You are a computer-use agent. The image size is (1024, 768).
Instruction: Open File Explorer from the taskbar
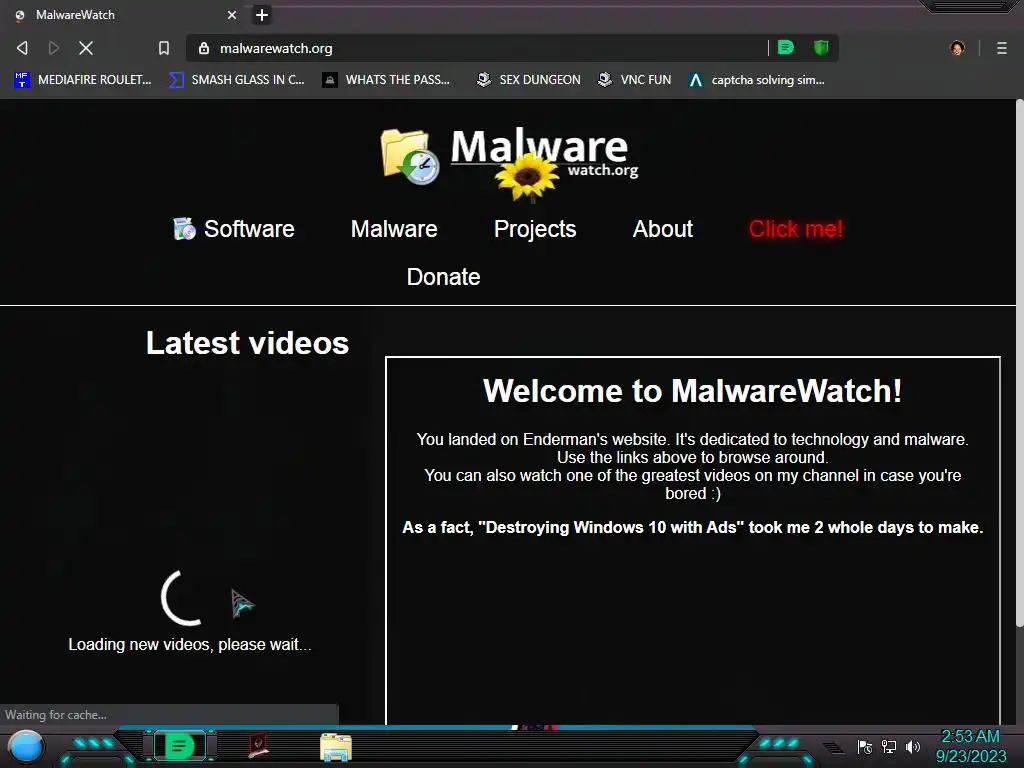[x=336, y=748]
